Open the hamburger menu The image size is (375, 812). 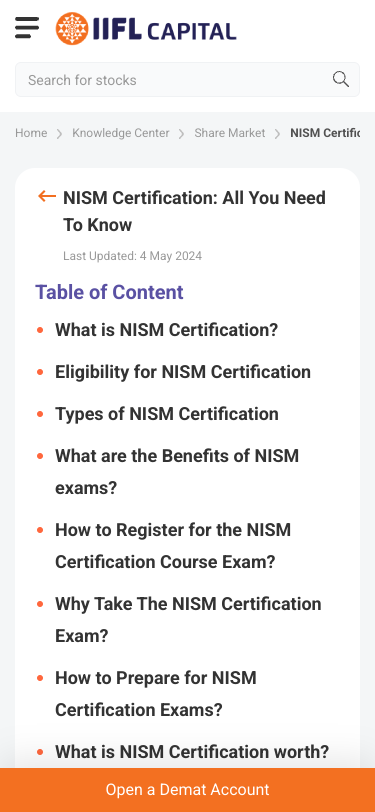click(x=27, y=27)
